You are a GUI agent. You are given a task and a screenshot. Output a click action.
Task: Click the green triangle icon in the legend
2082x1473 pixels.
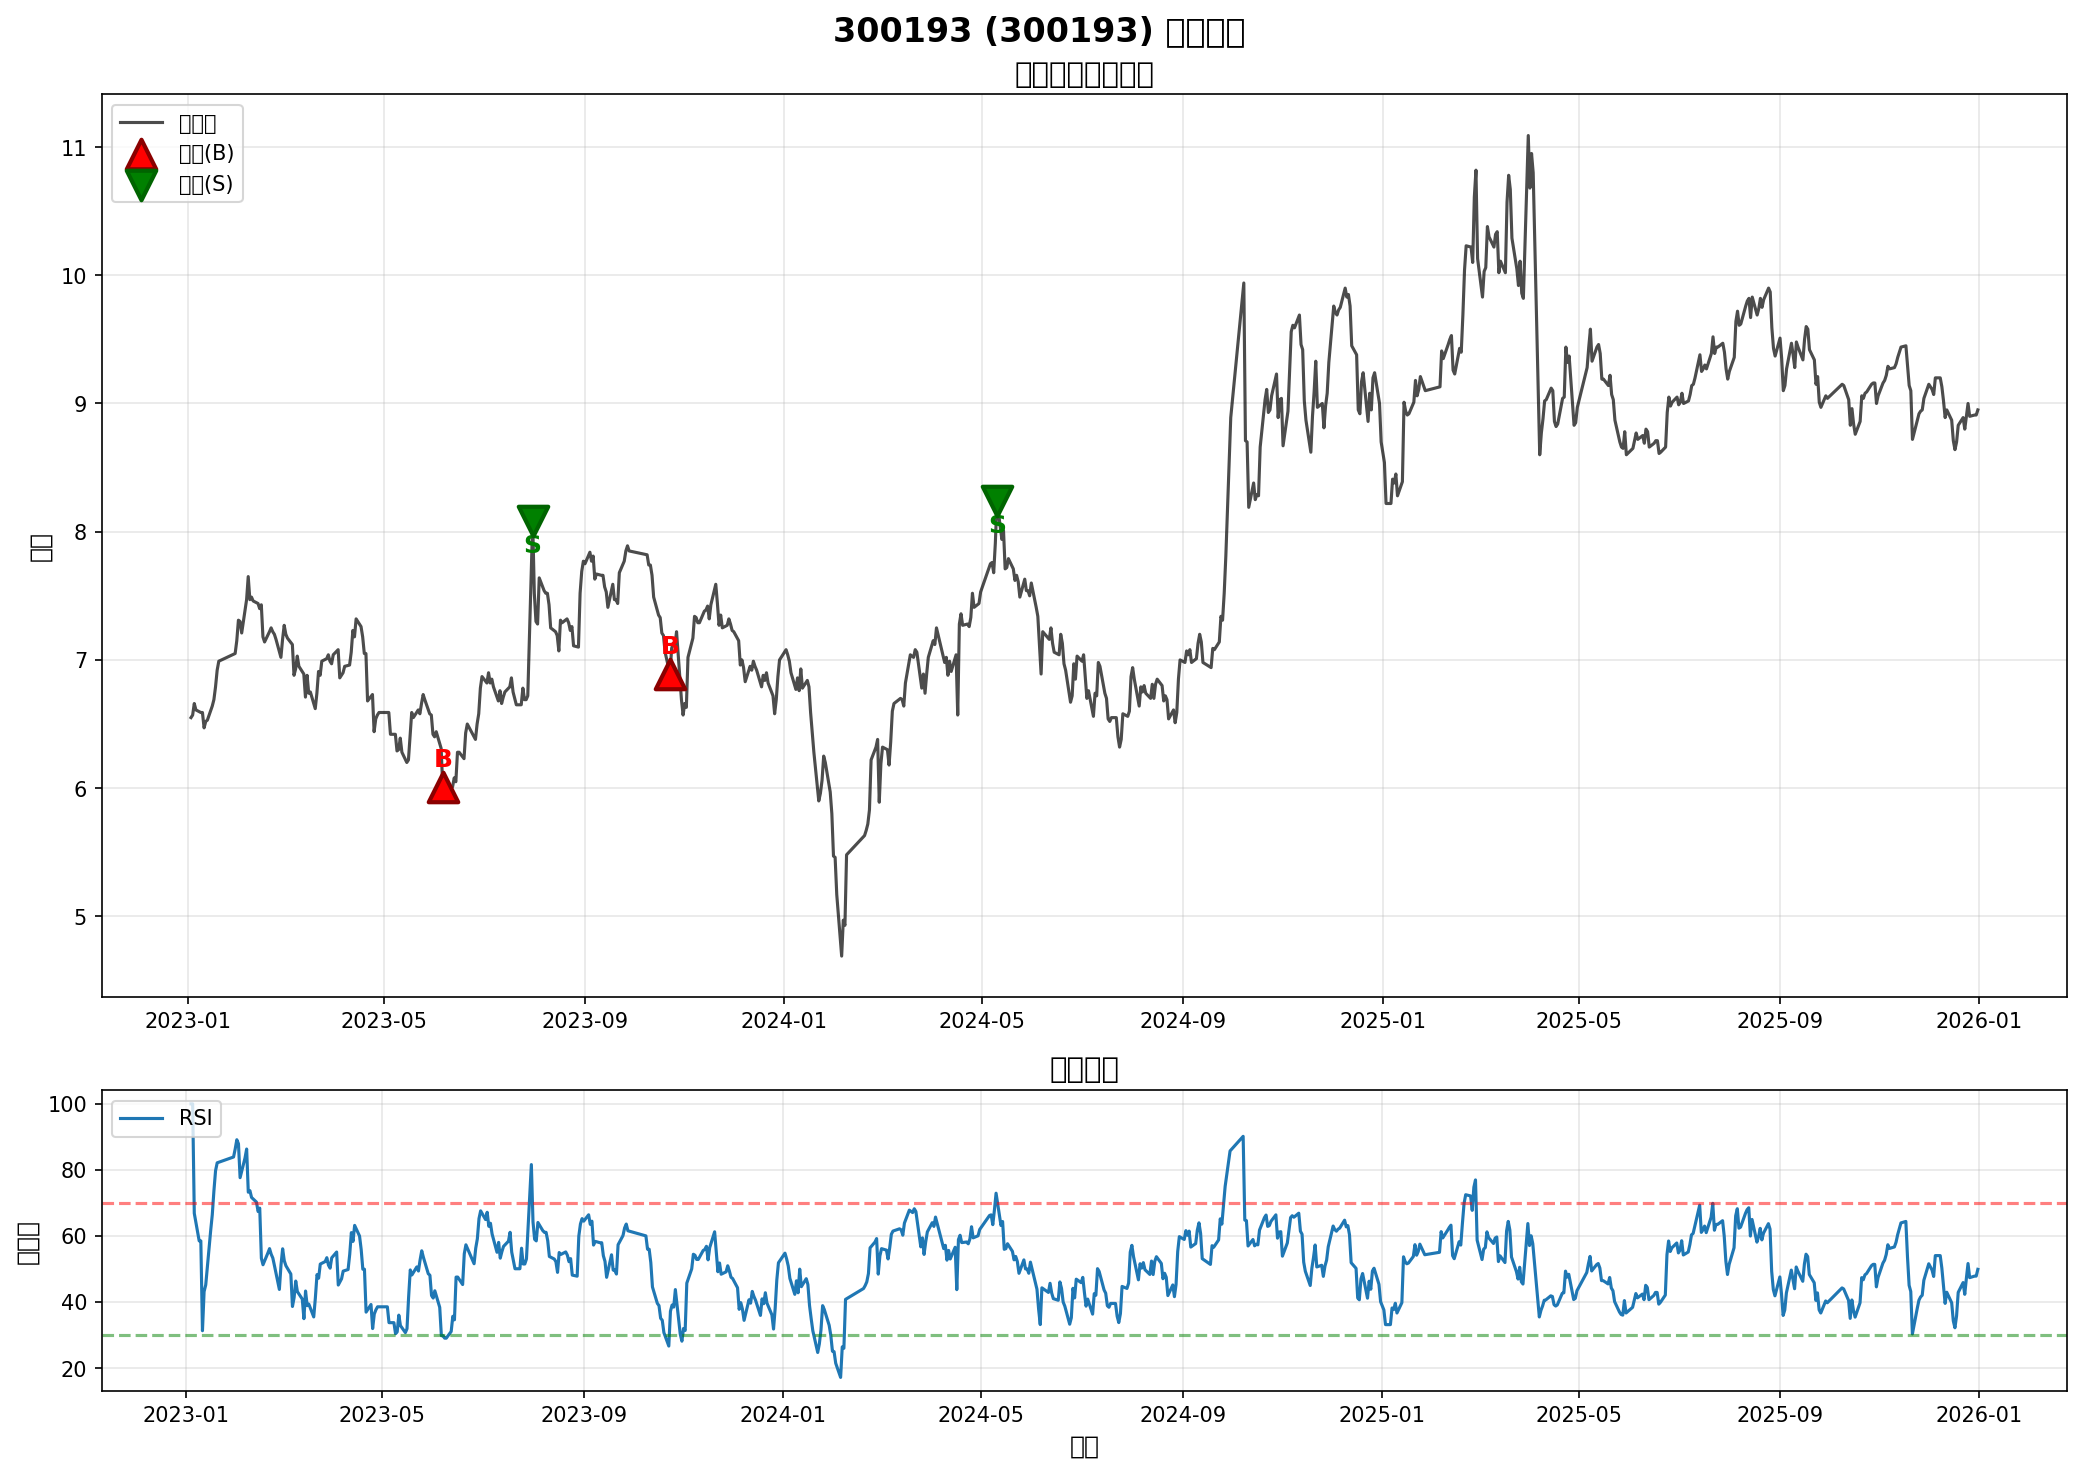coord(141,184)
